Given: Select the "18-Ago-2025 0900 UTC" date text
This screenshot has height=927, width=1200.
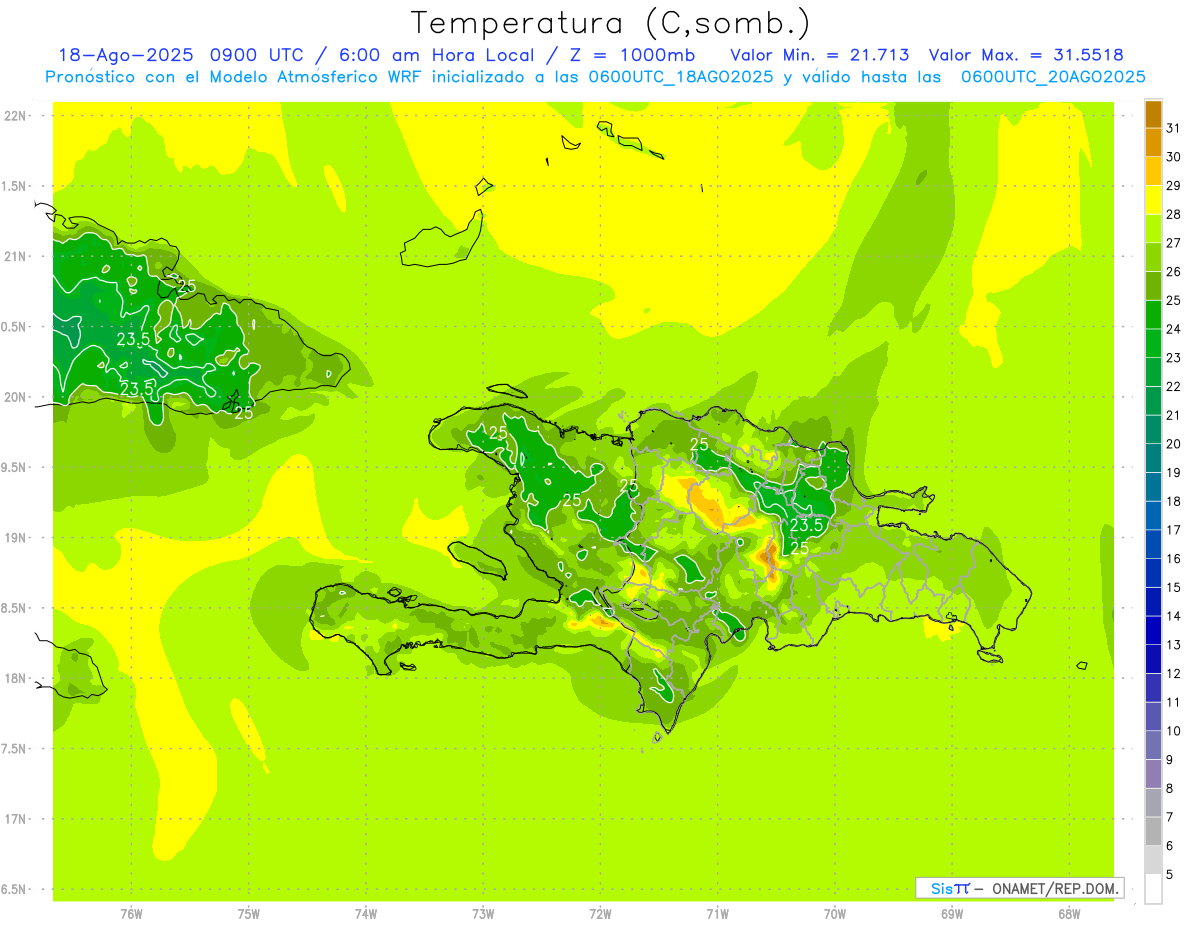Looking at the screenshot, I should point(181,55).
